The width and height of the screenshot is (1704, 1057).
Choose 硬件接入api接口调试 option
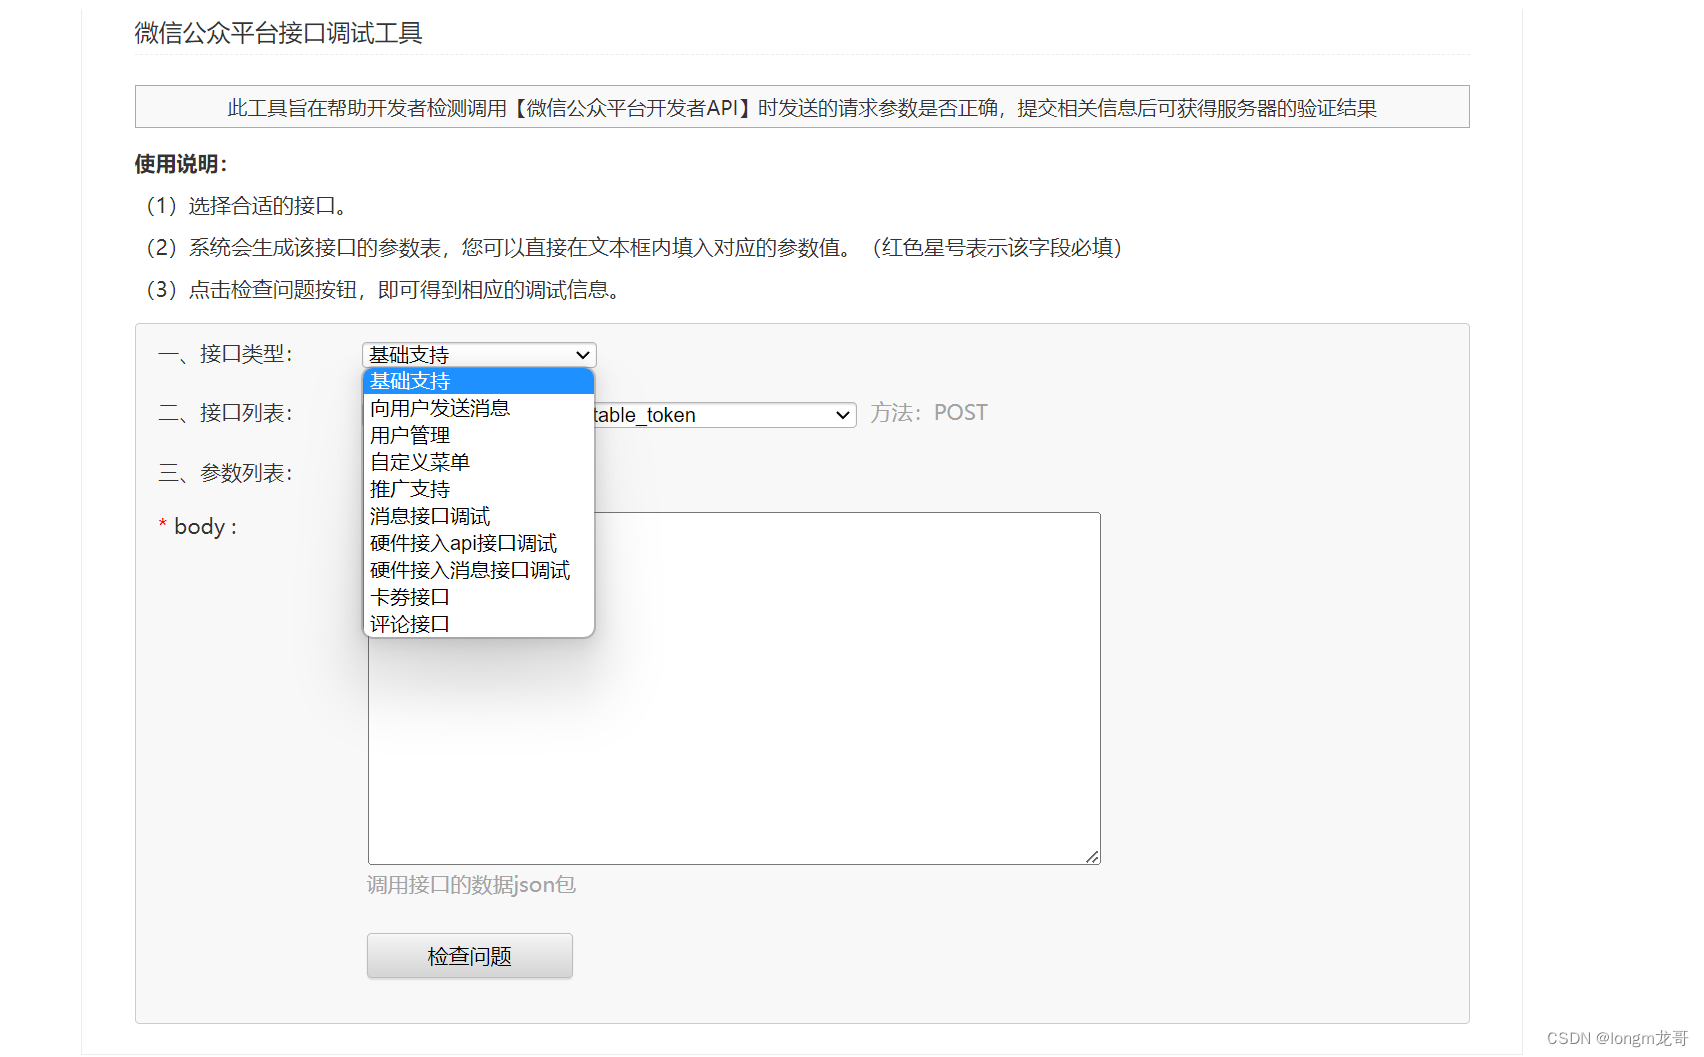coord(479,543)
